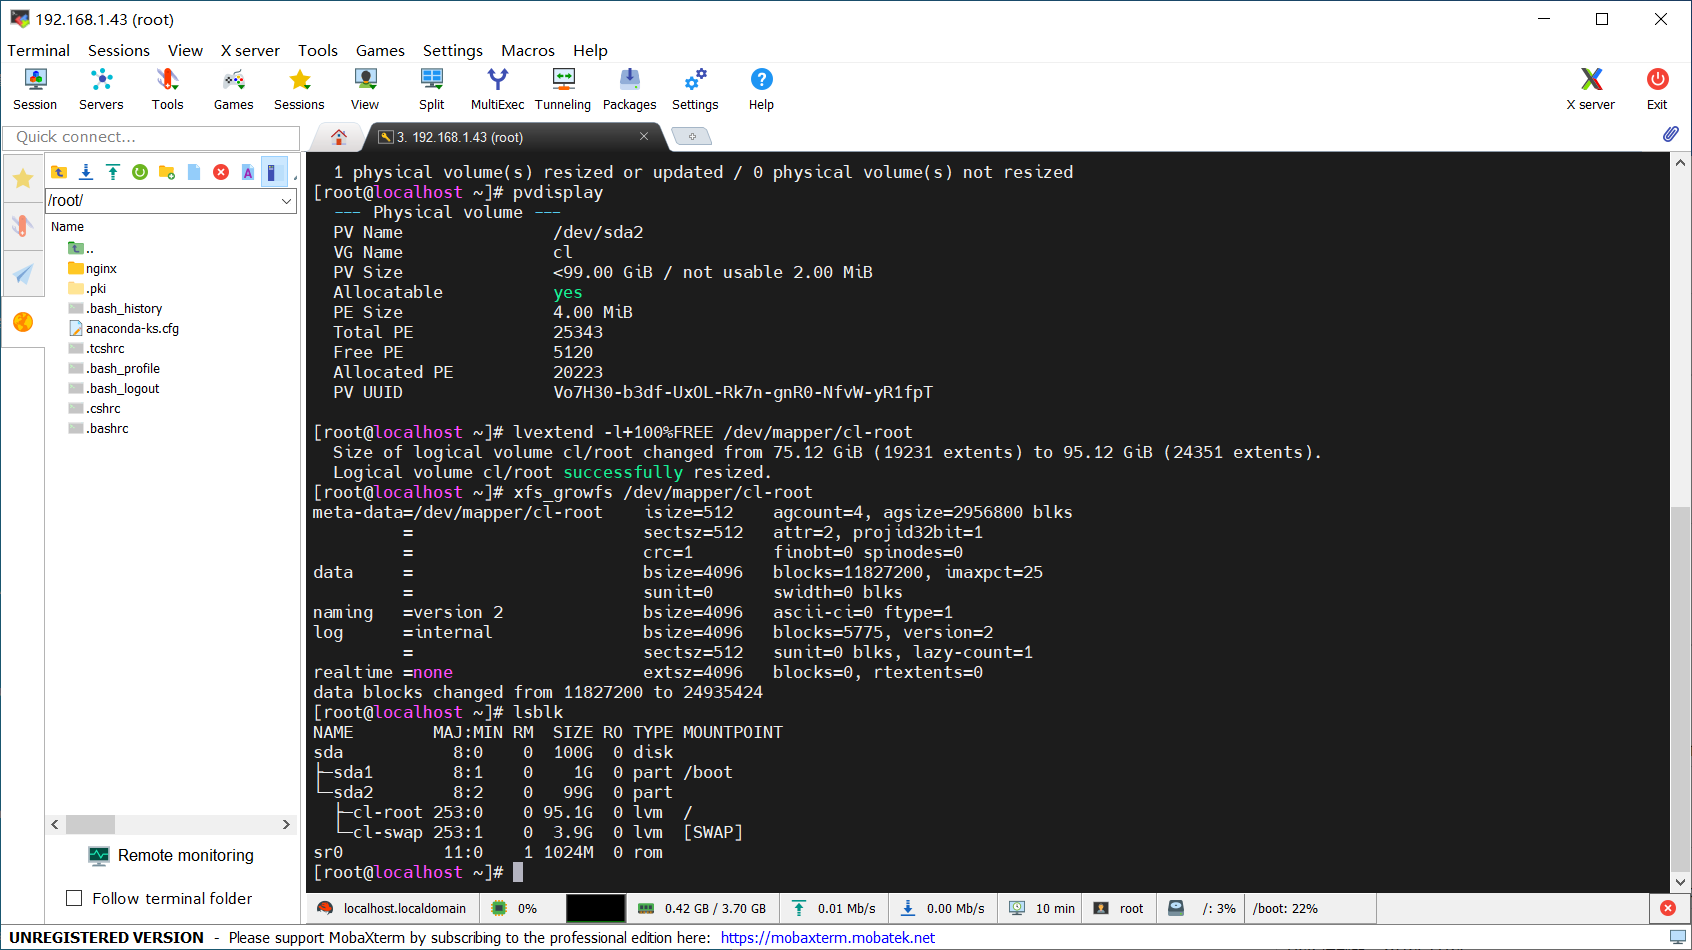Open the Servers toolbar icon
Viewport: 1692px width, 950px height.
pos(101,89)
